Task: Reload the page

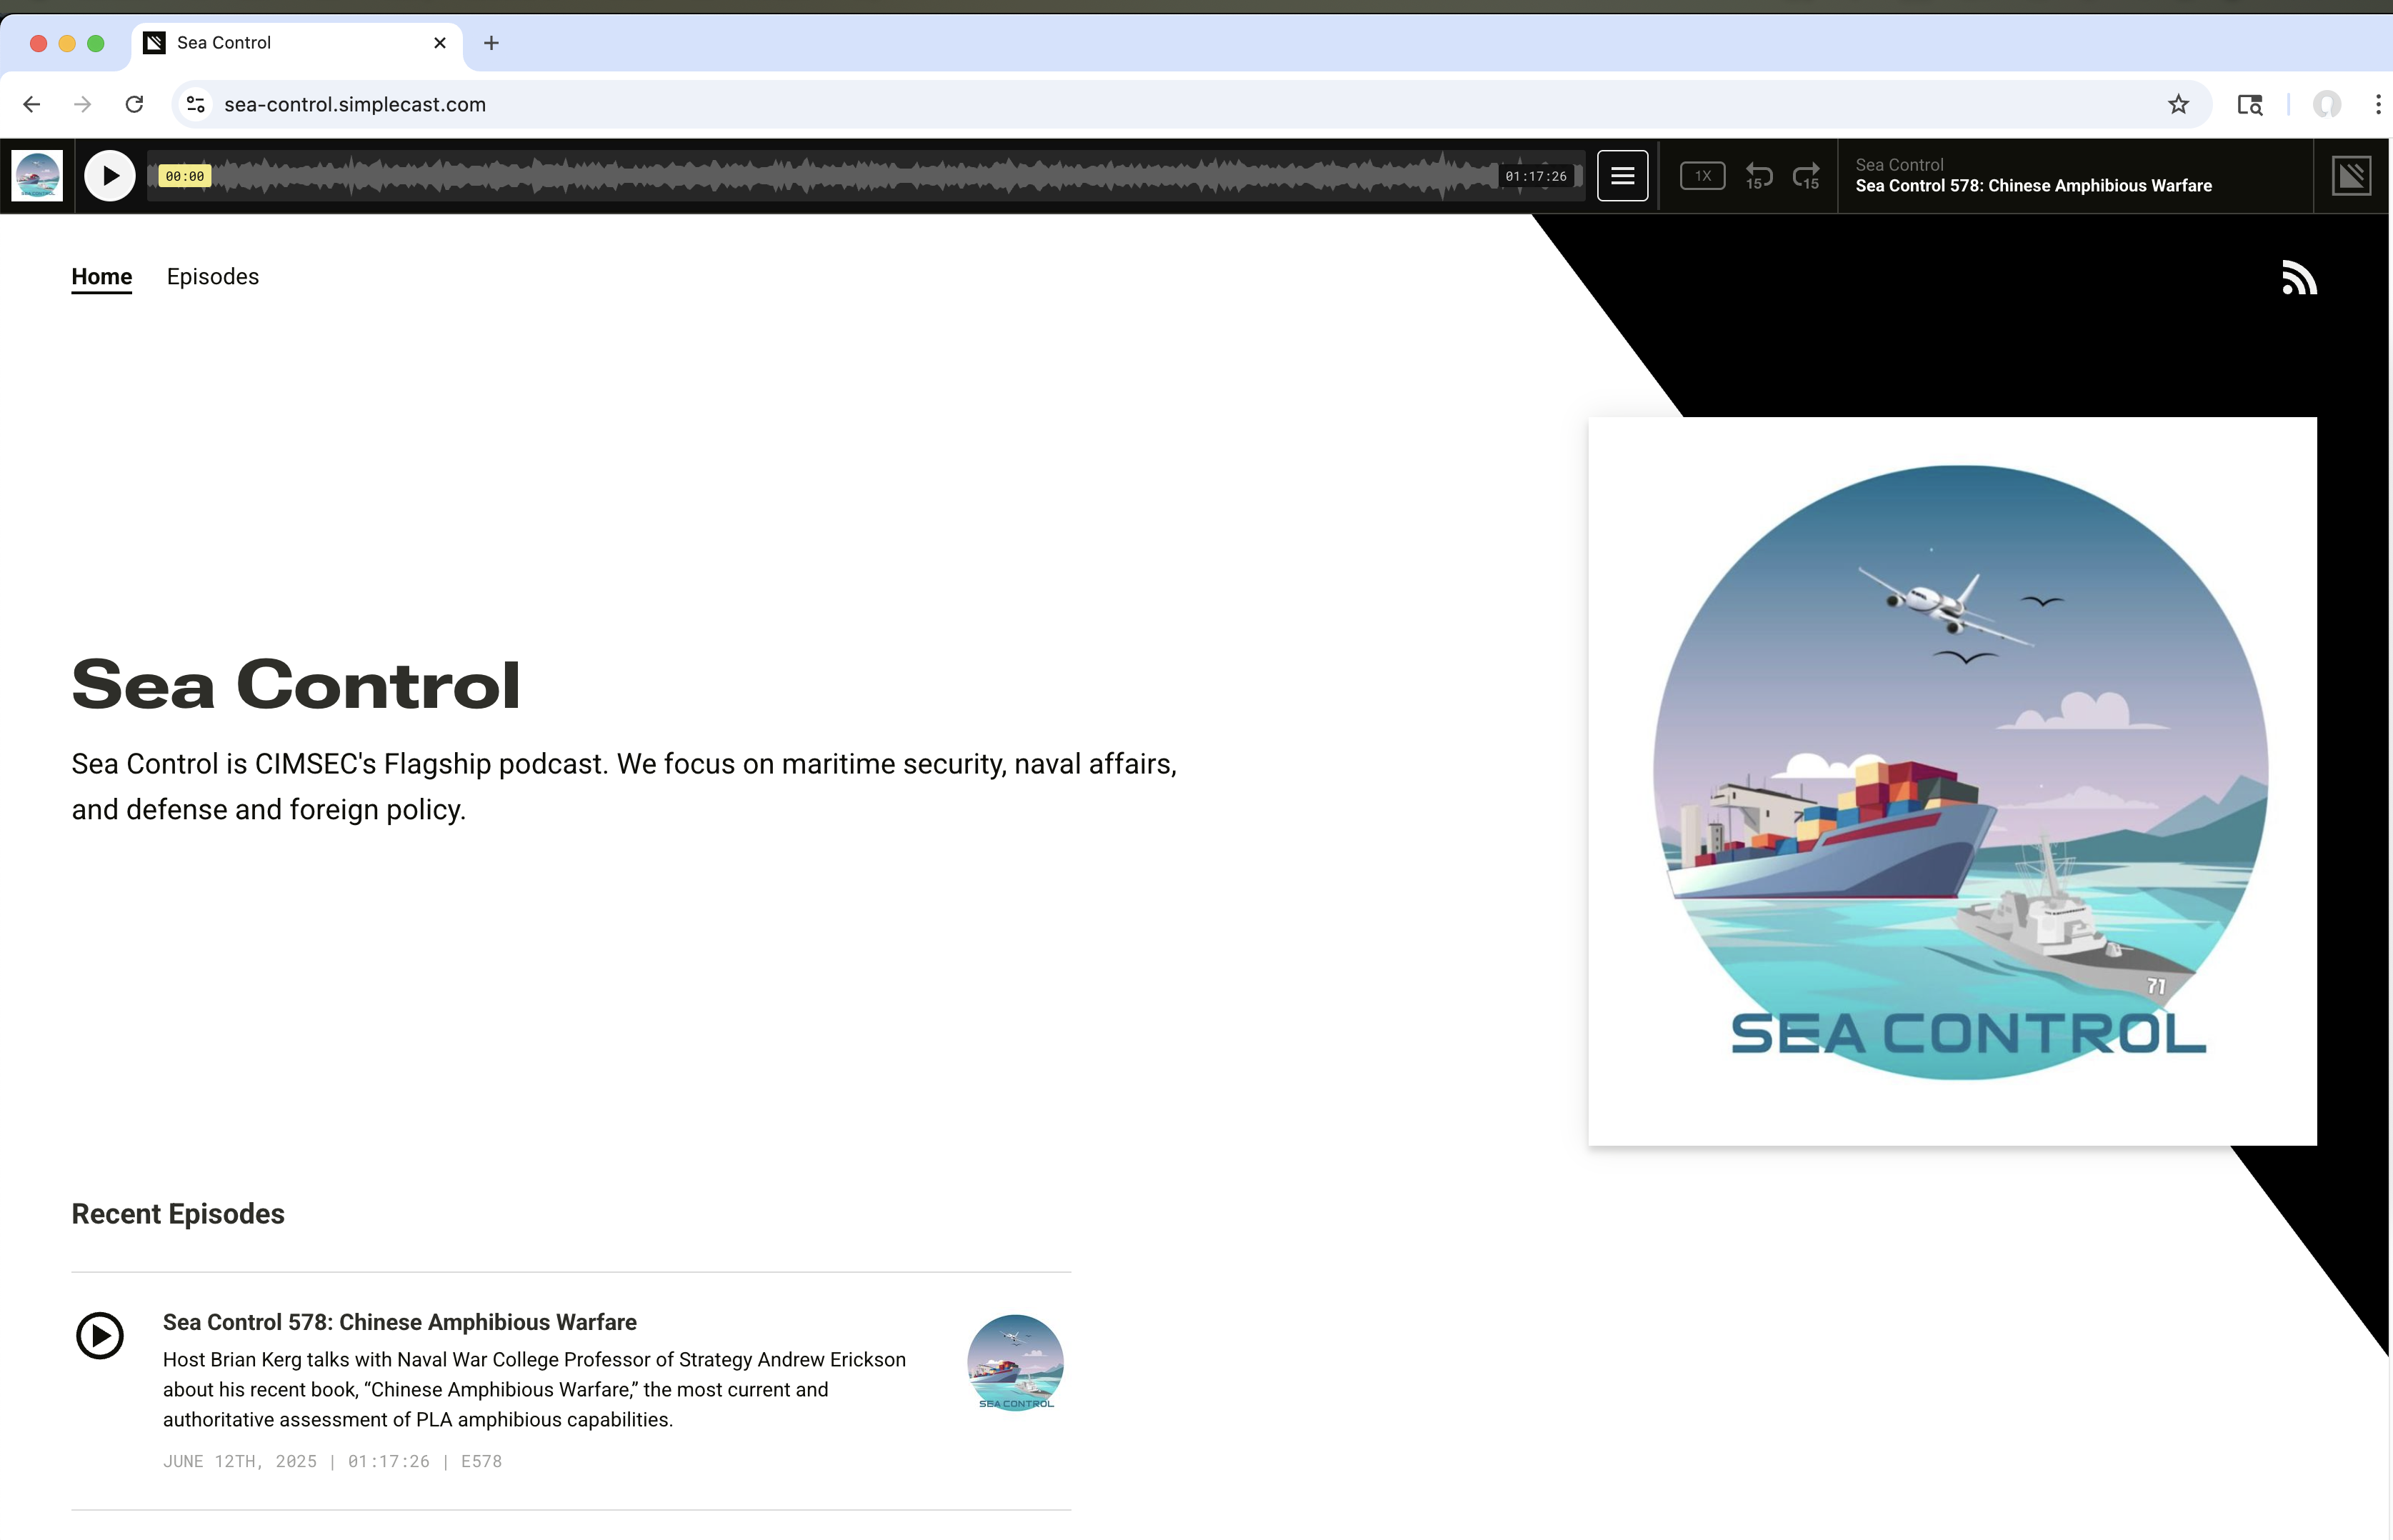Action: point(134,104)
